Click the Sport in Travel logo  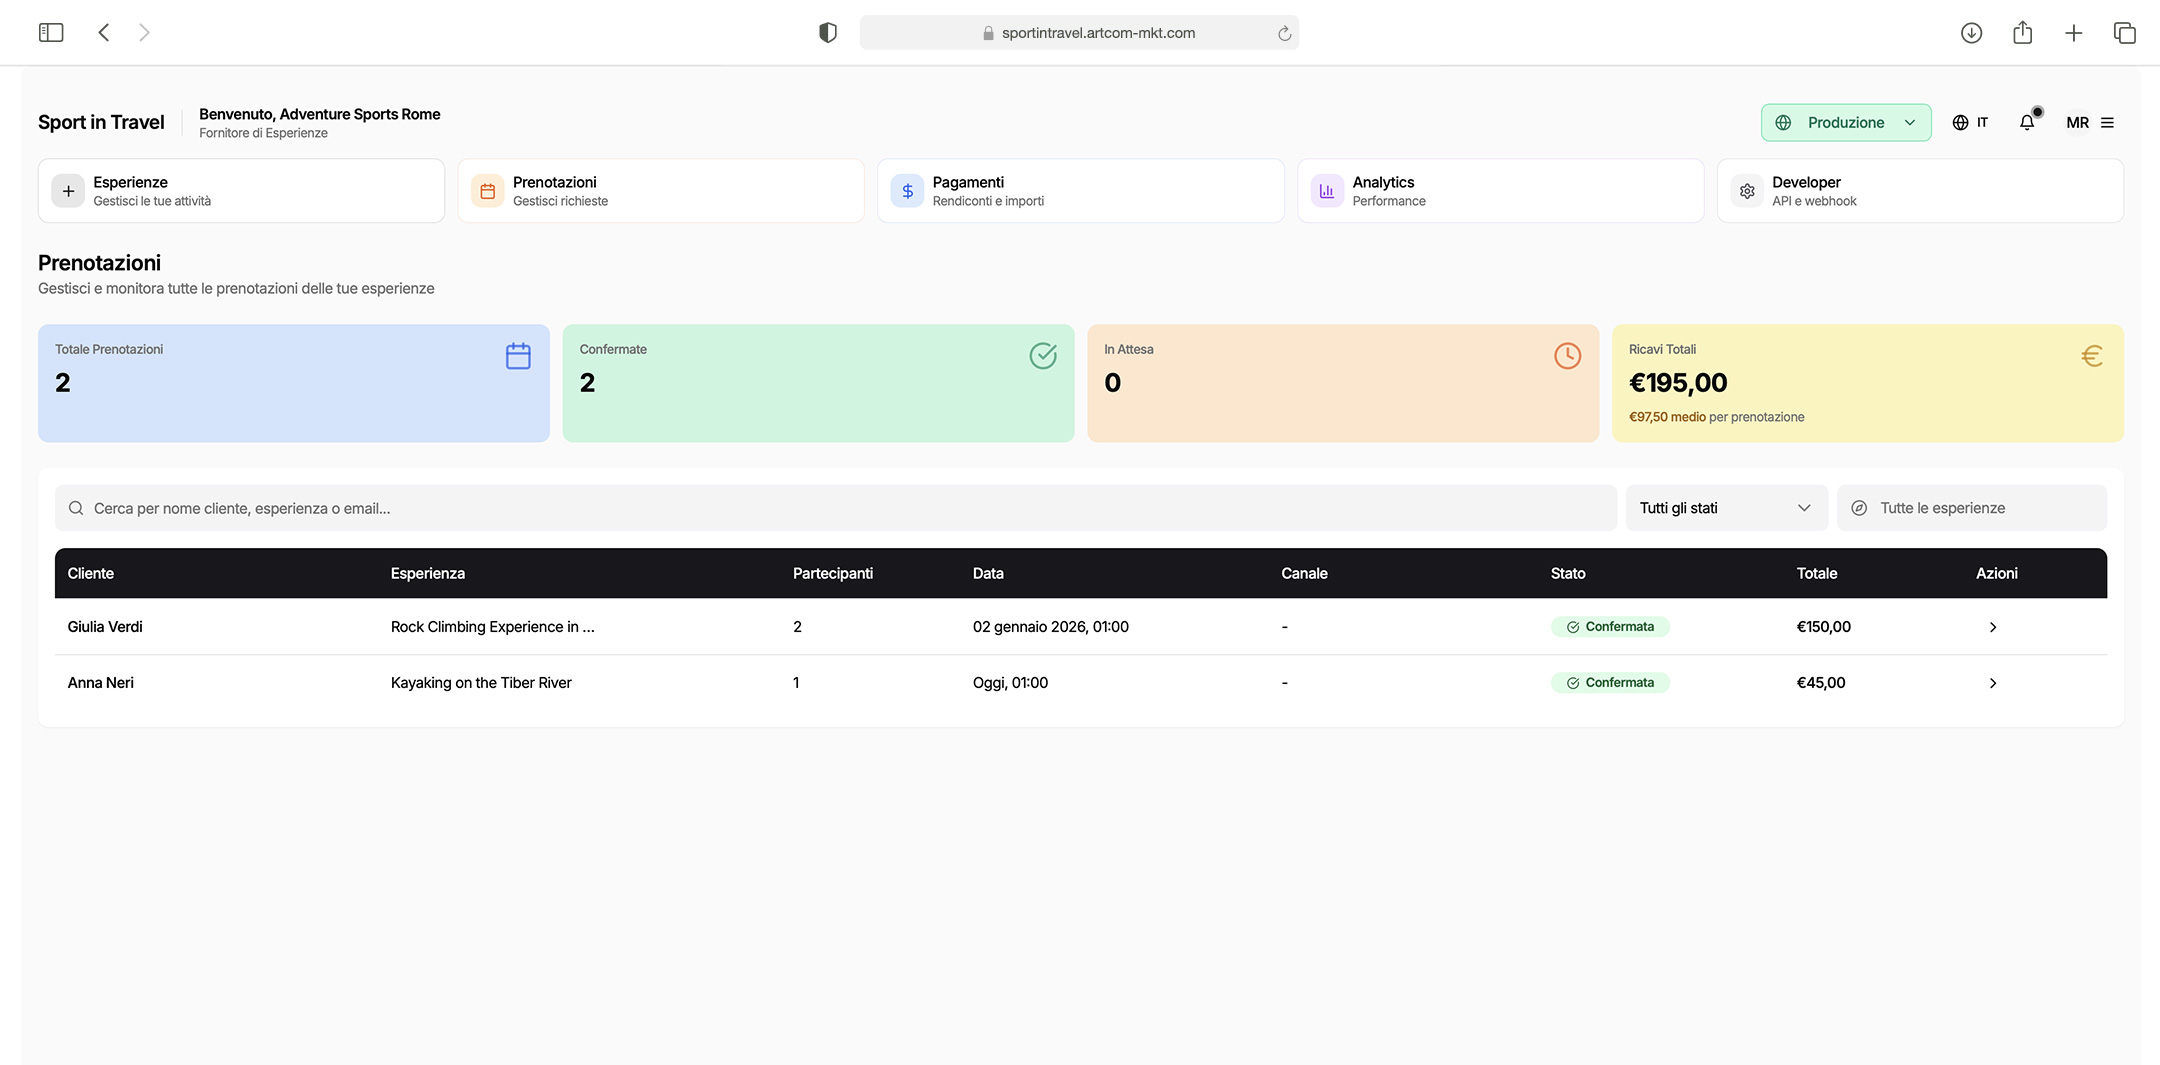101,122
